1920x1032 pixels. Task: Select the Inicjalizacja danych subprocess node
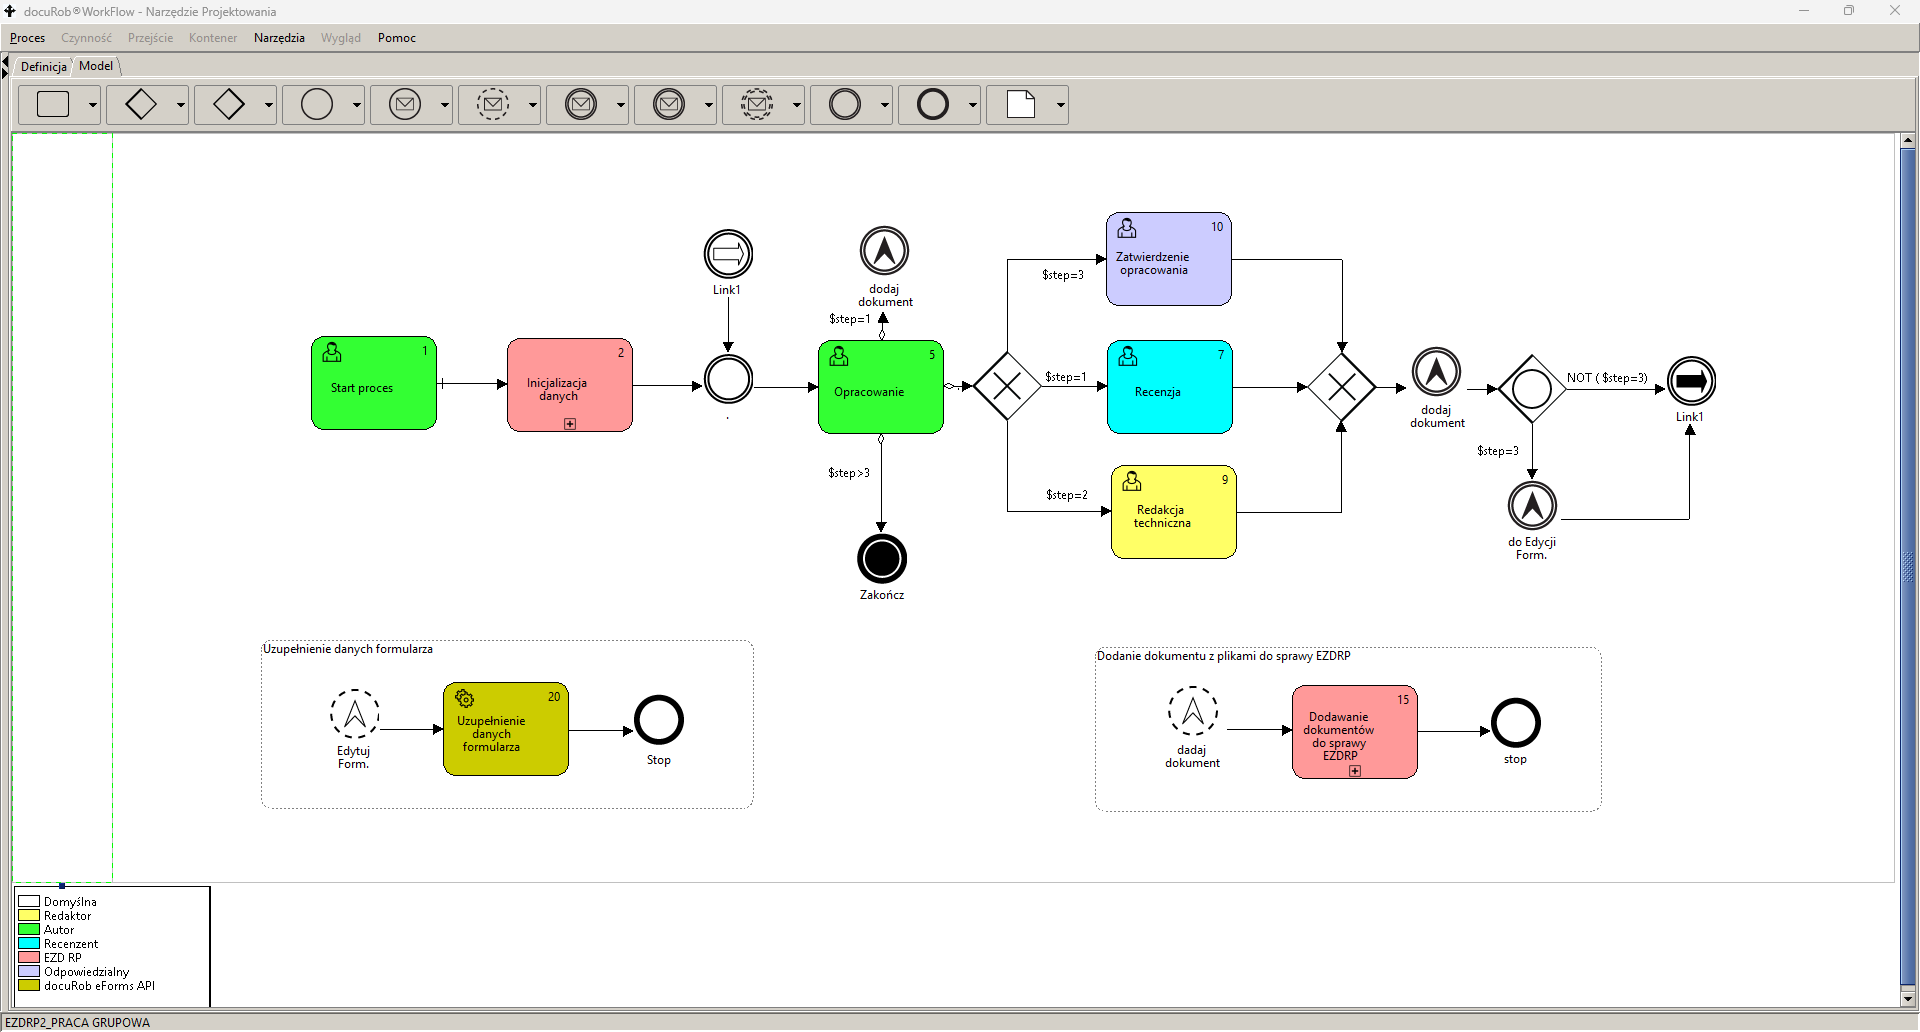(x=570, y=385)
